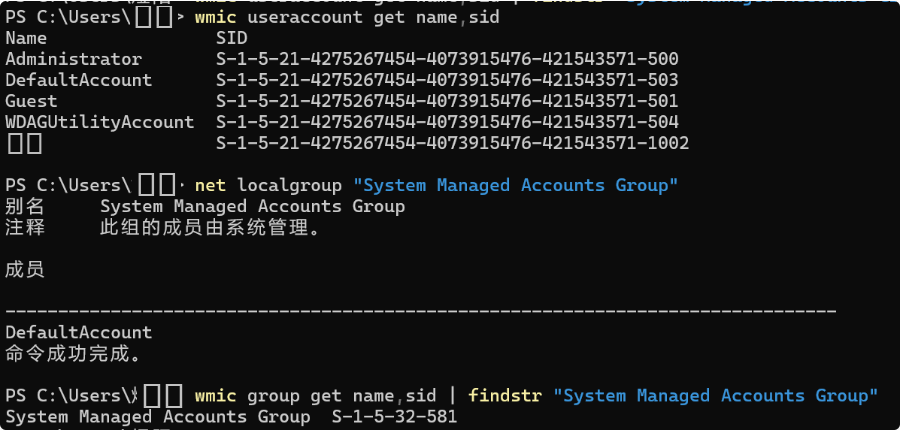
Task: Click group name in the final output line
Action: 158,417
